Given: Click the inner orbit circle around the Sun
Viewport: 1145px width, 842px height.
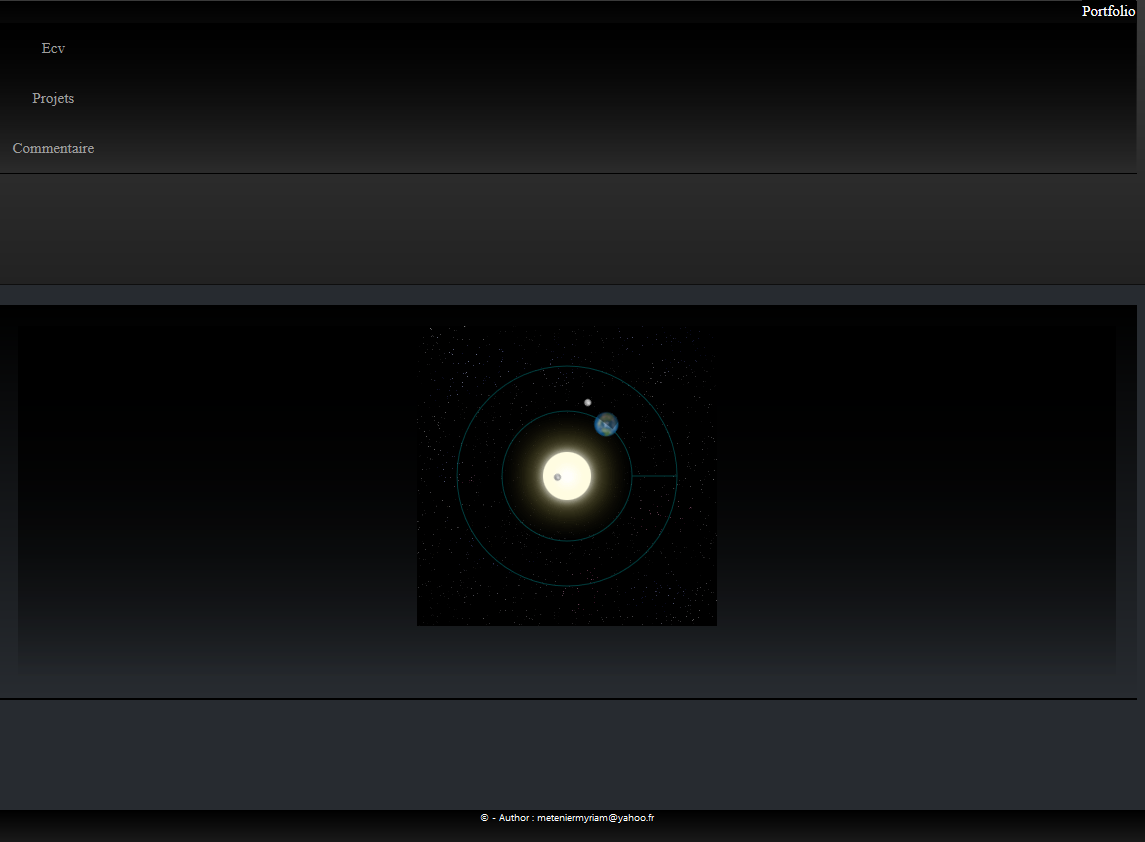Looking at the screenshot, I should click(x=502, y=477).
